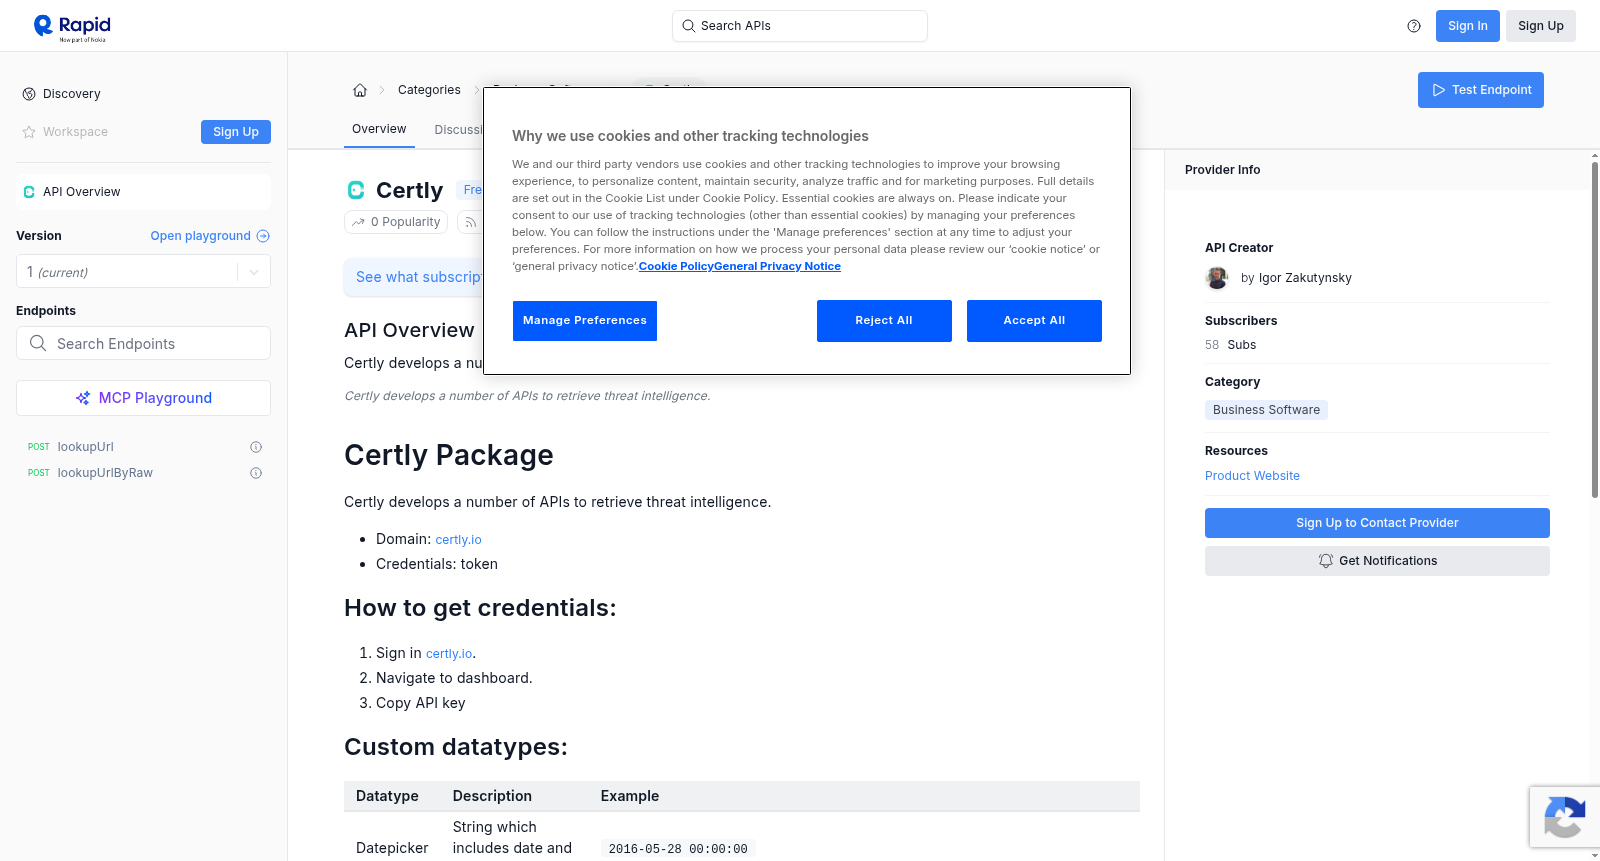The width and height of the screenshot is (1600, 861).
Task: Open the Cookie Policy link
Action: click(x=676, y=266)
